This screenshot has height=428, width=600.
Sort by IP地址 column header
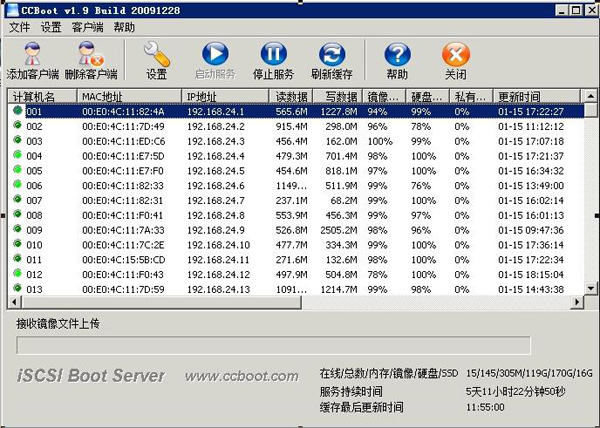pyautogui.click(x=225, y=97)
